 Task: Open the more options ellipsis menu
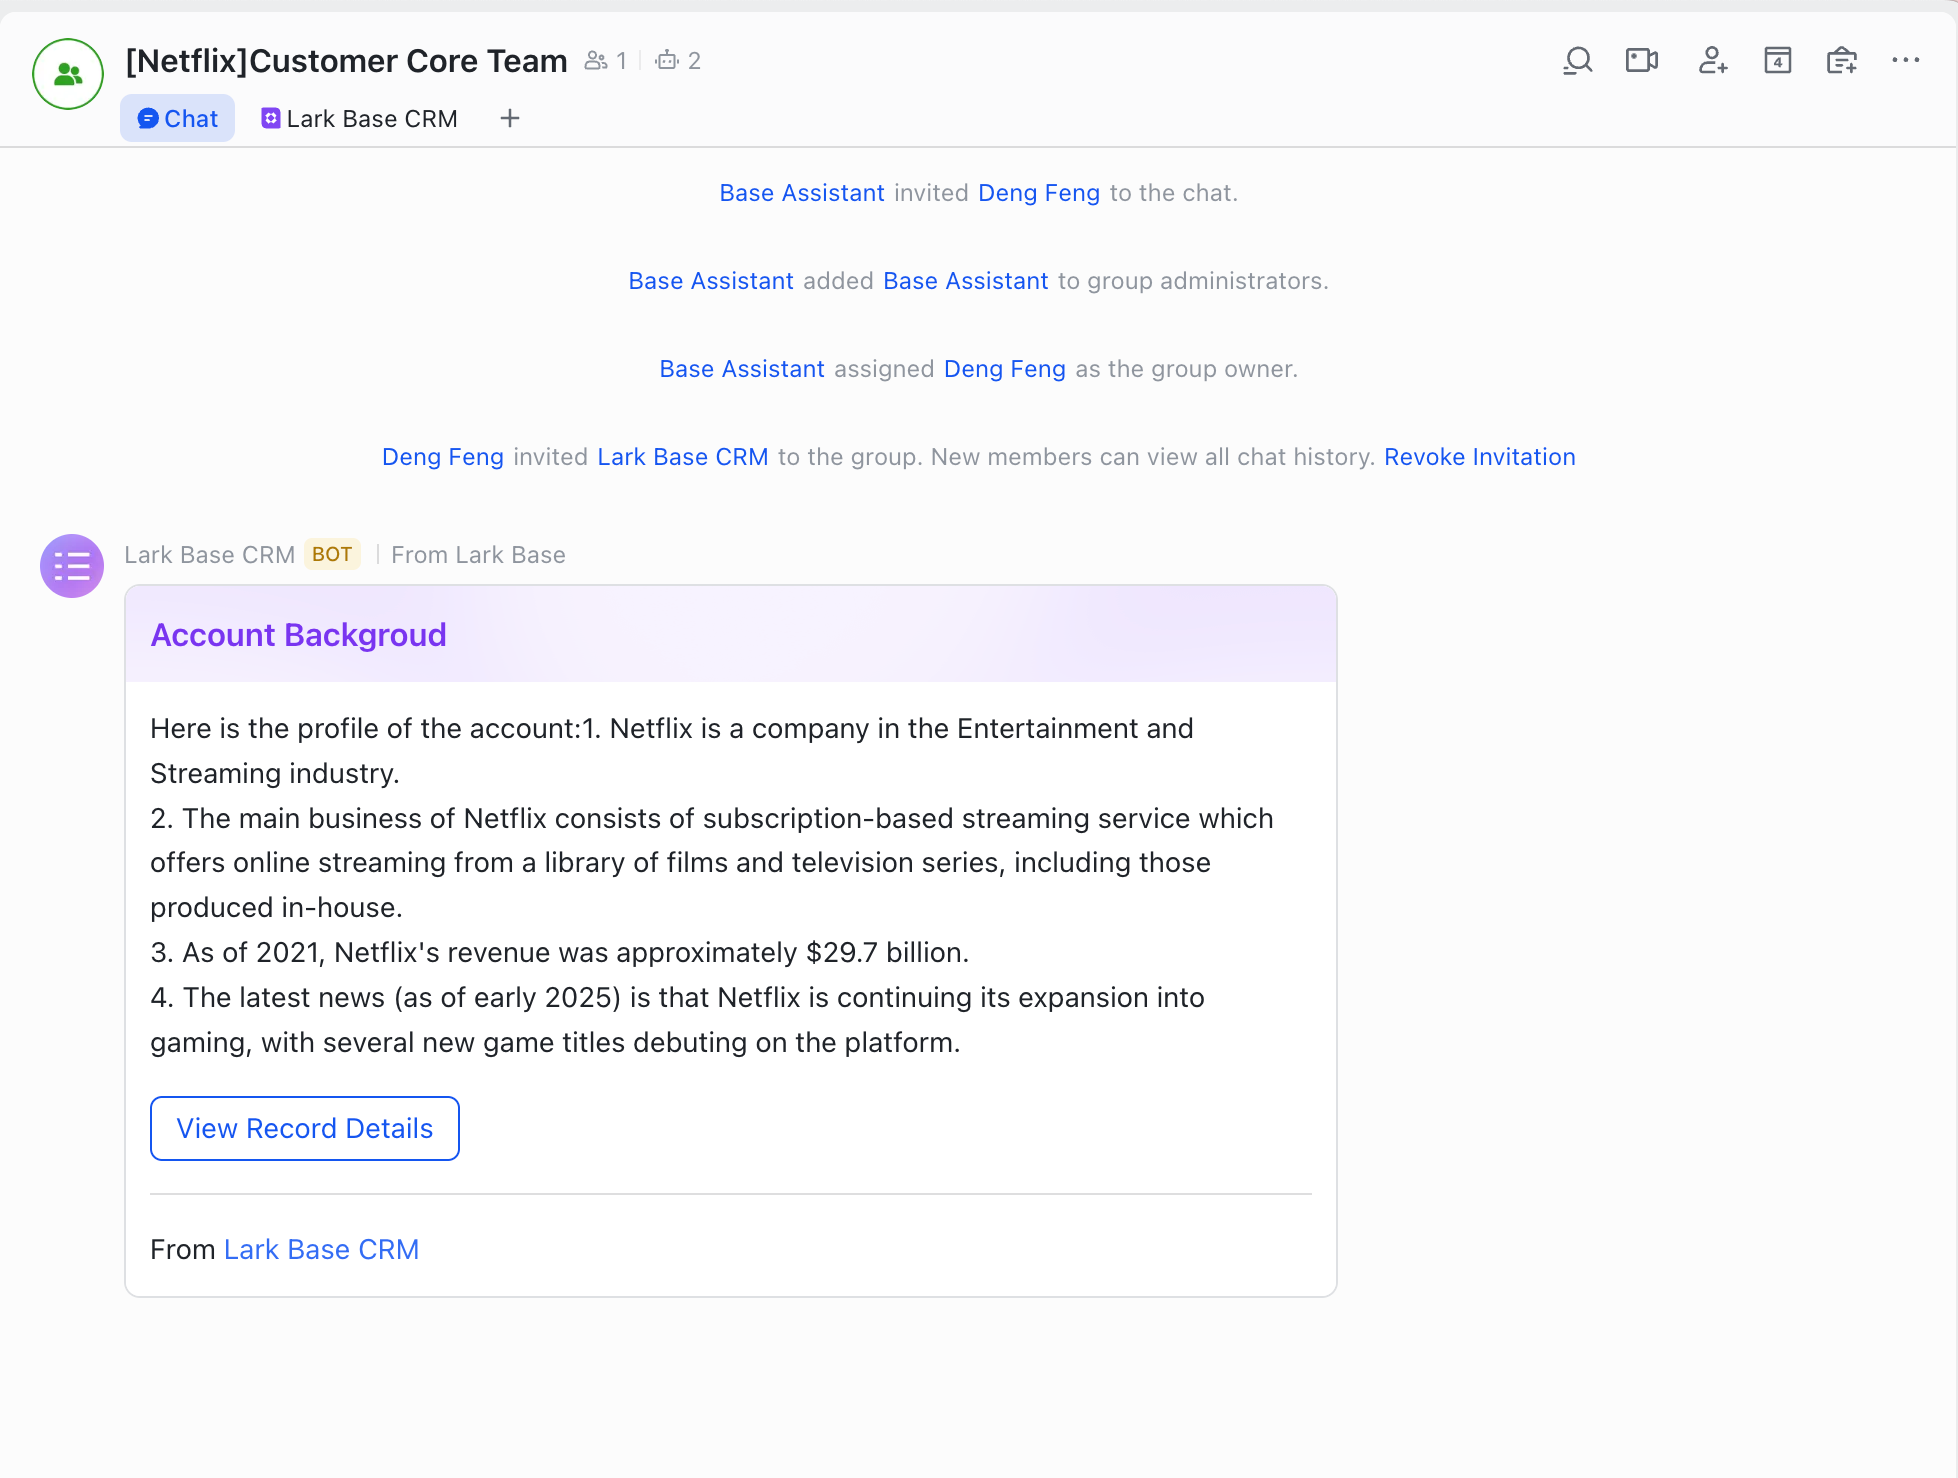[1905, 61]
